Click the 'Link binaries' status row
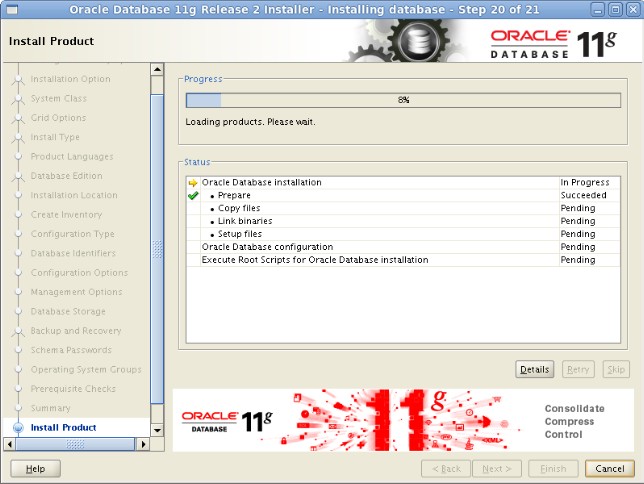The height and width of the screenshot is (484, 644). coord(403,221)
